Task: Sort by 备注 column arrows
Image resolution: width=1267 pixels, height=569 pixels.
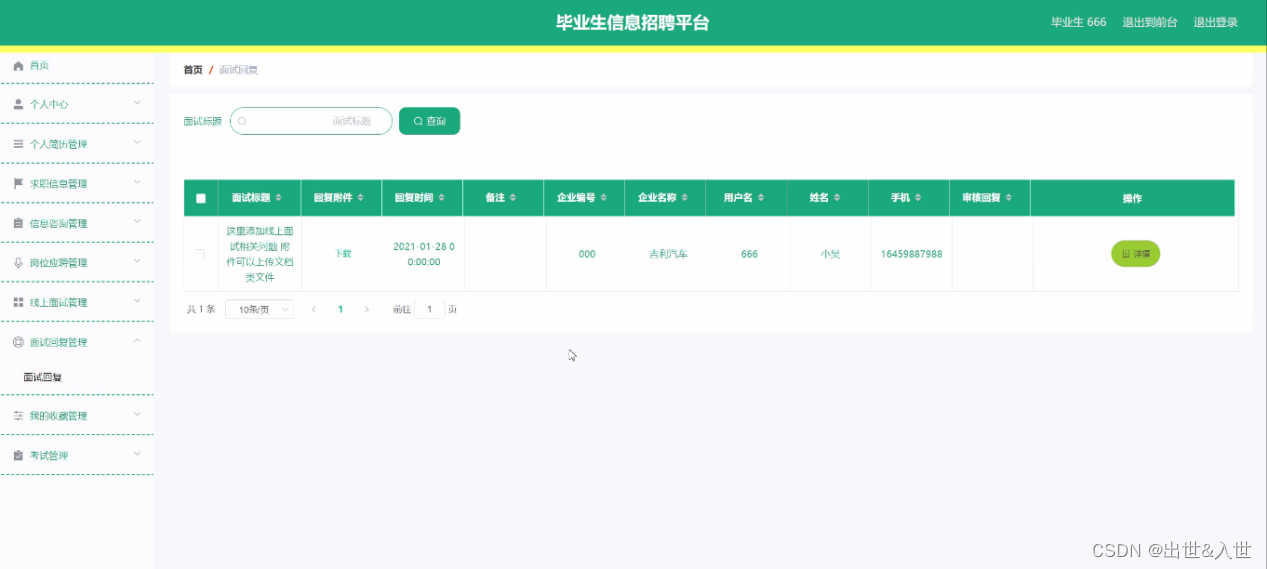Action: coord(513,198)
